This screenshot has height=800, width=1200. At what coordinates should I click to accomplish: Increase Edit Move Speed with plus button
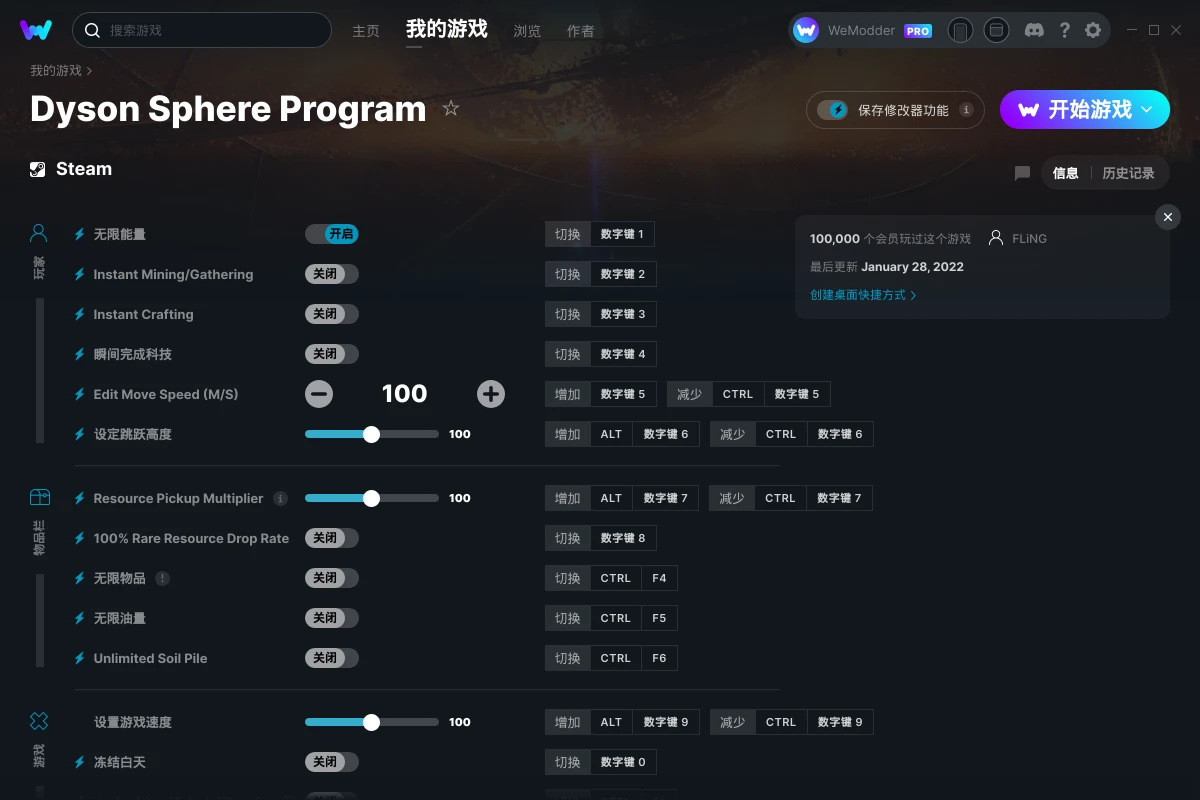491,394
